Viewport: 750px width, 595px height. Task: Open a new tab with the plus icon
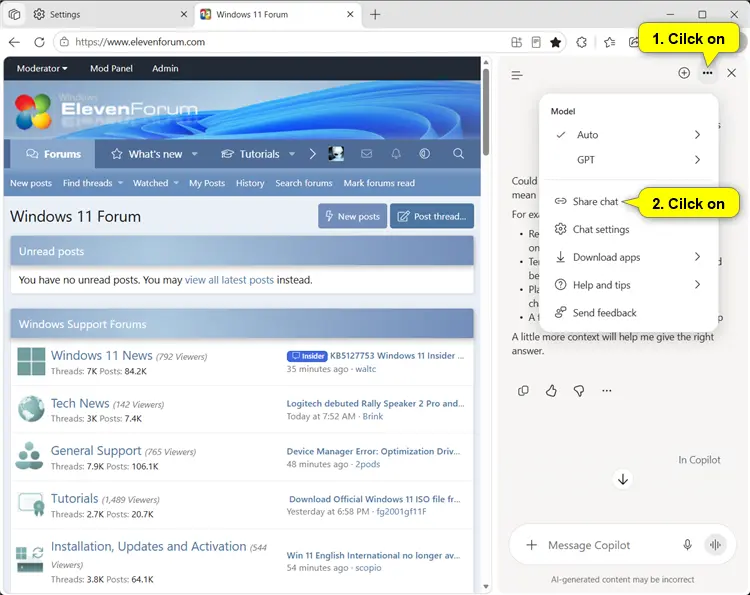[x=375, y=15]
